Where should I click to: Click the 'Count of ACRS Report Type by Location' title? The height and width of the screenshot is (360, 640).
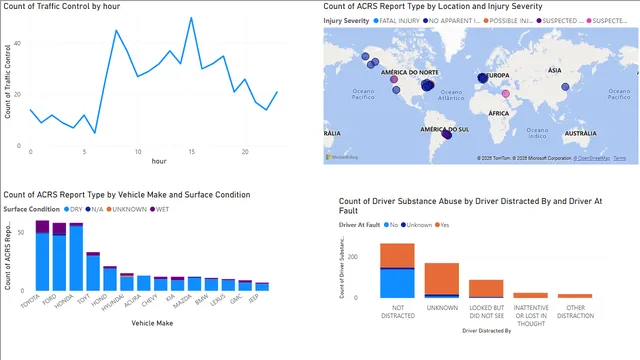433,7
